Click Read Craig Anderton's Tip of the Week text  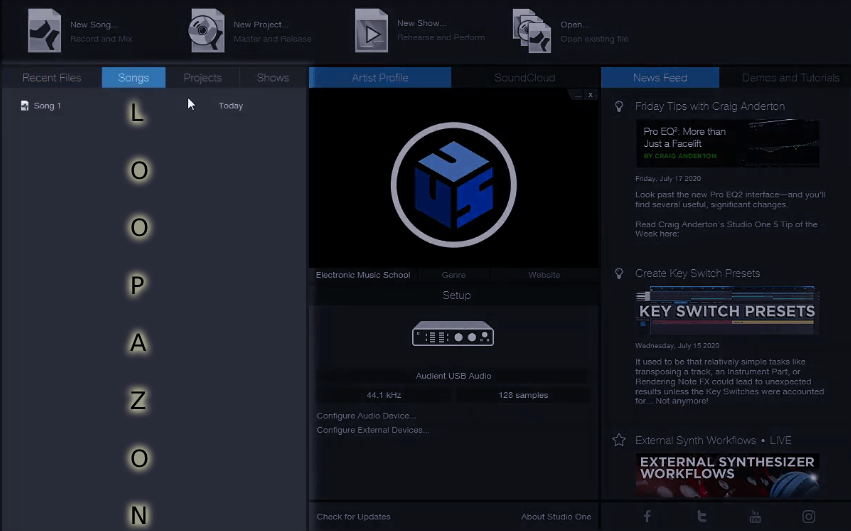(x=726, y=229)
